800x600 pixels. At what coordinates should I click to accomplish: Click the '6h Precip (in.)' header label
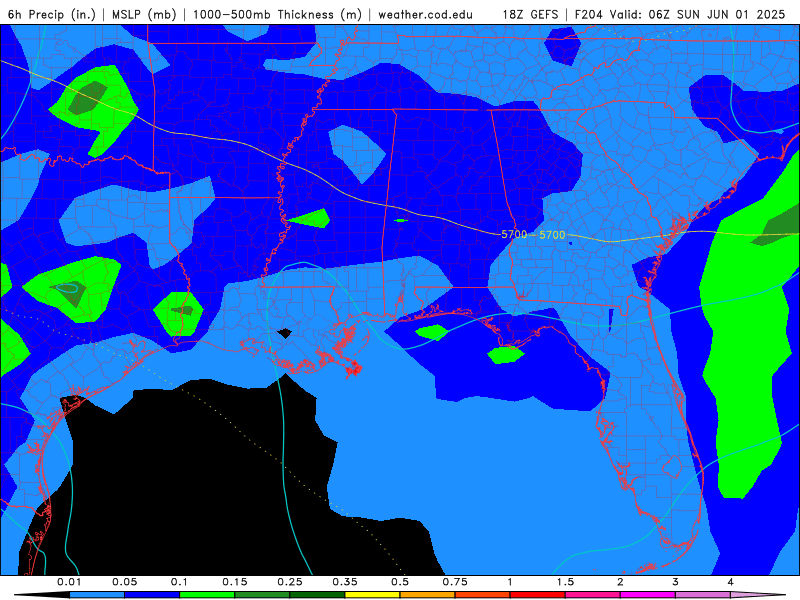(x=52, y=14)
